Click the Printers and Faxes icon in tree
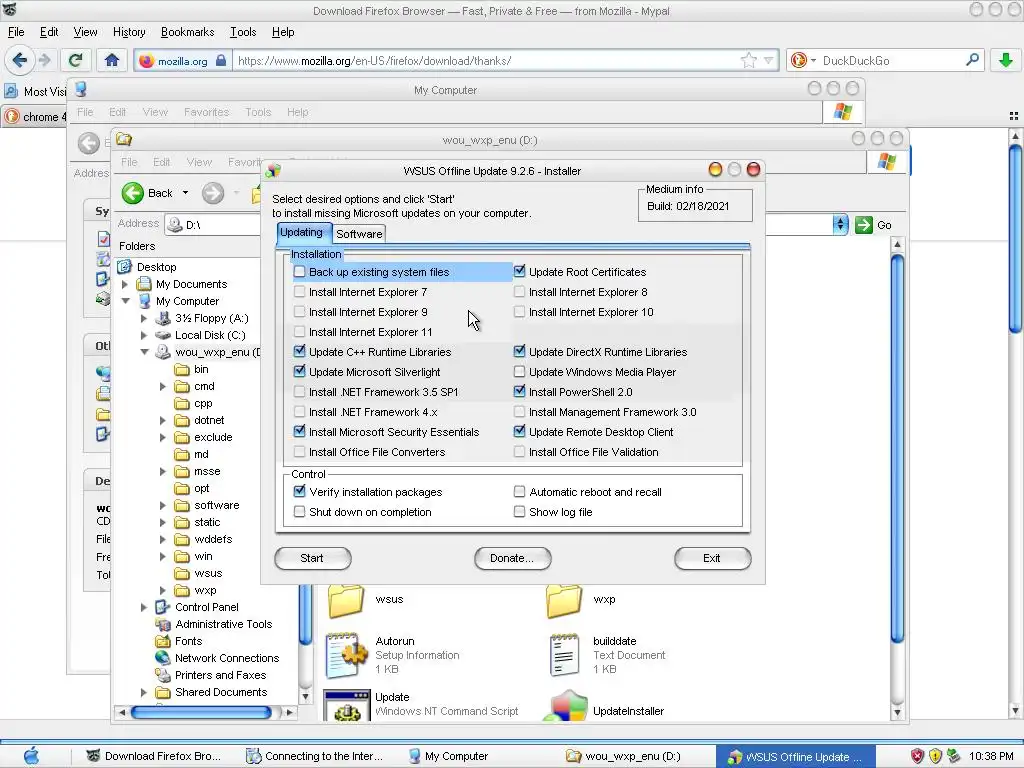Screen dimensions: 1024x768 point(162,675)
